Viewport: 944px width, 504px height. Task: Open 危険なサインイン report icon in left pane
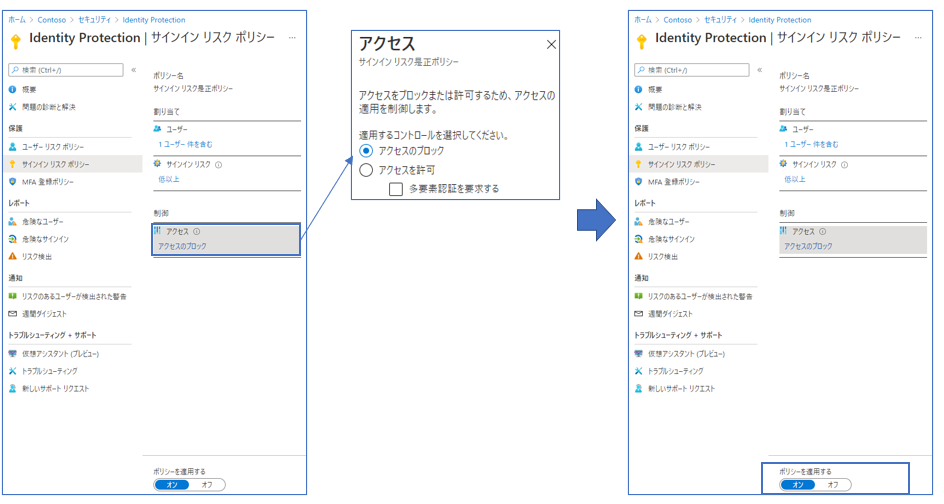click(x=13, y=239)
